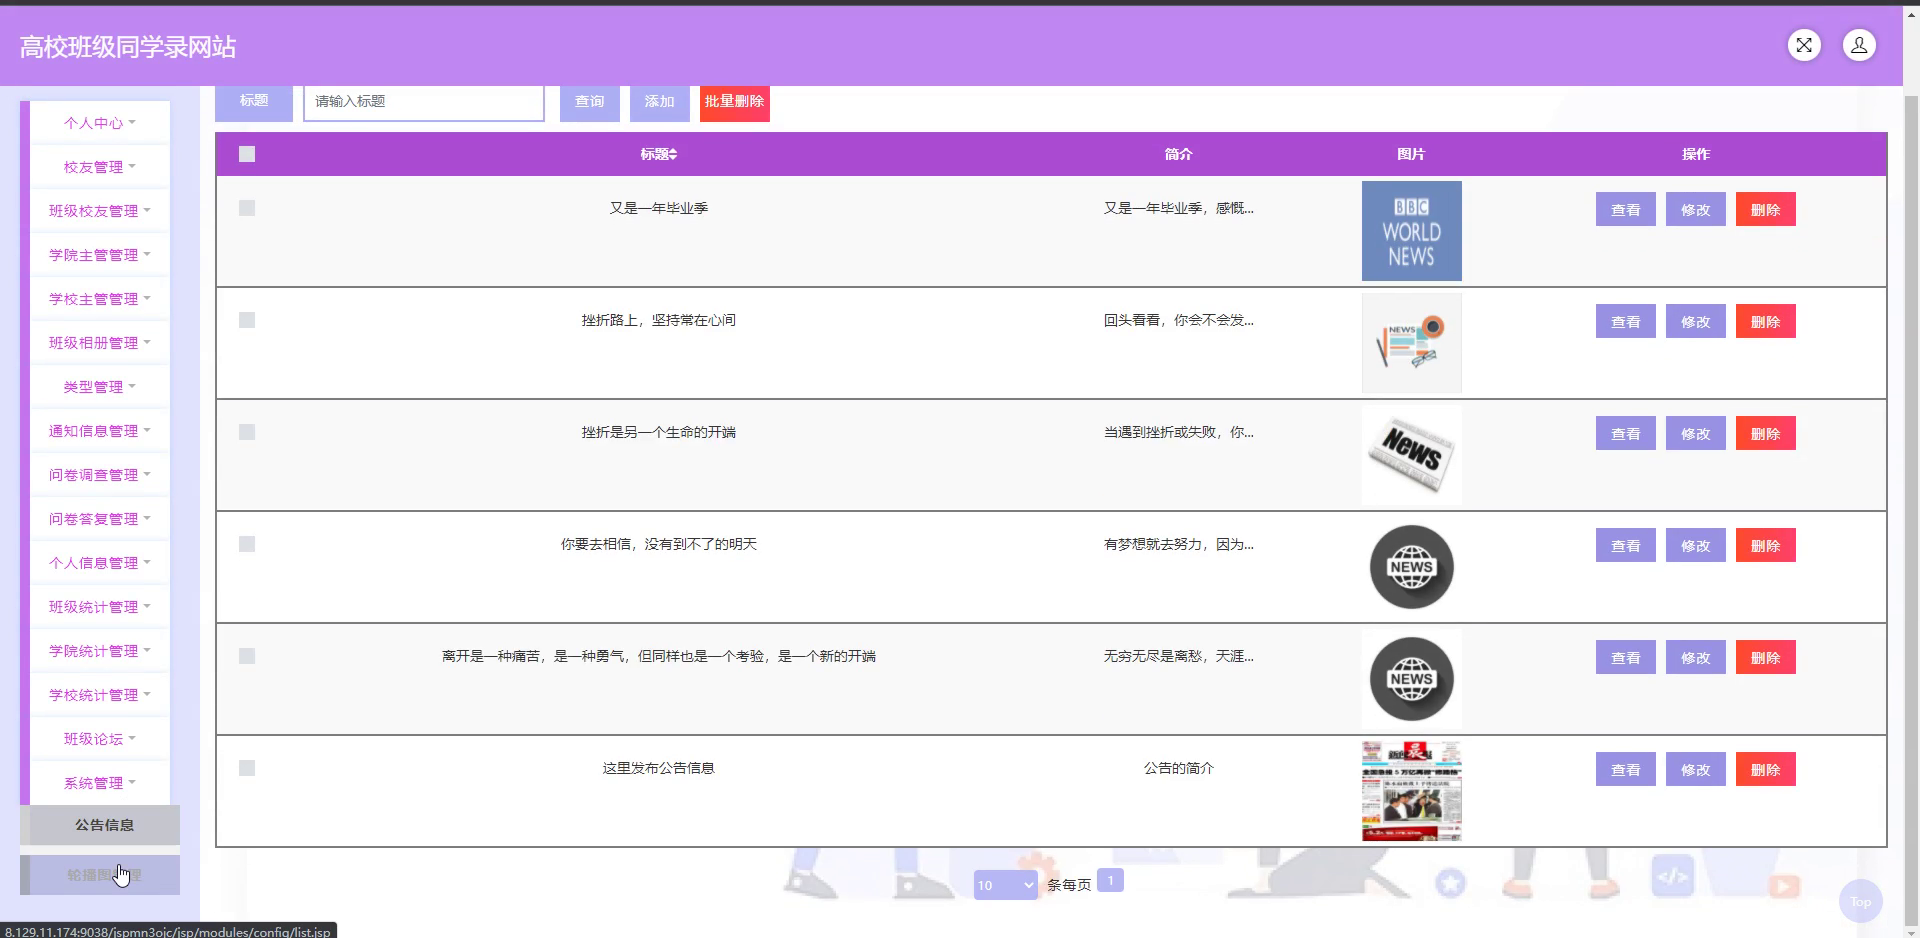Click the 高校班级同学录网站 site title
The width and height of the screenshot is (1920, 938).
[x=128, y=47]
